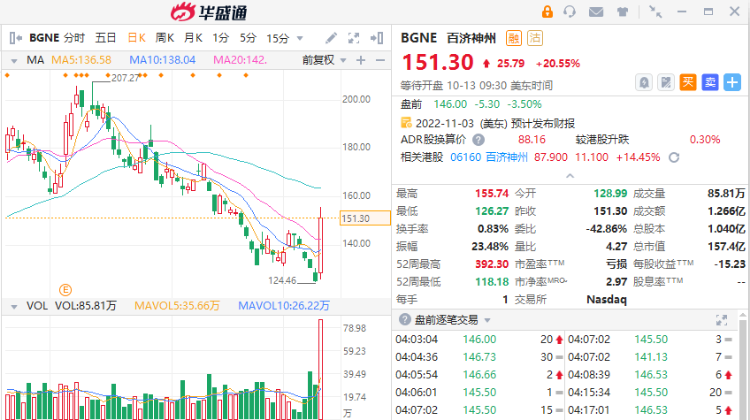Open the mail messages icon
Image resolution: width=750 pixels, height=420 pixels.
596,11
